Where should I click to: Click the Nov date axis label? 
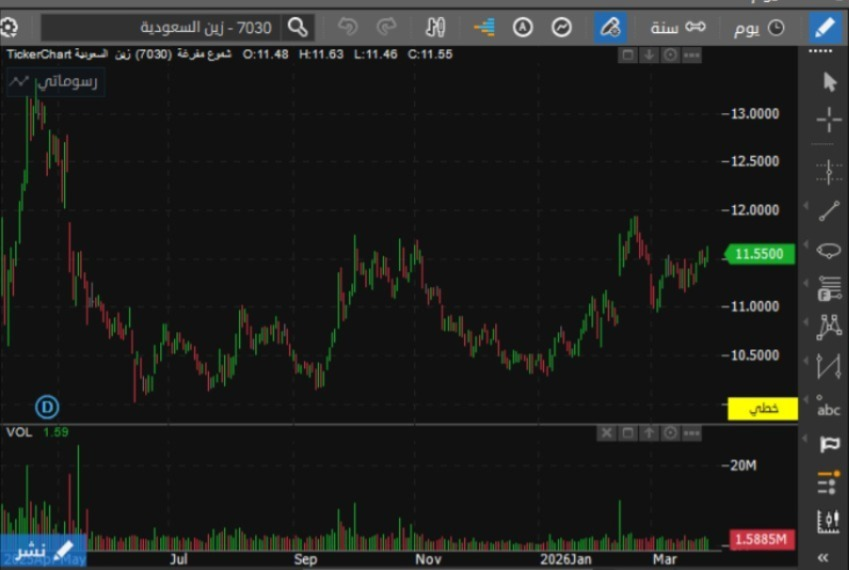[x=428, y=559]
